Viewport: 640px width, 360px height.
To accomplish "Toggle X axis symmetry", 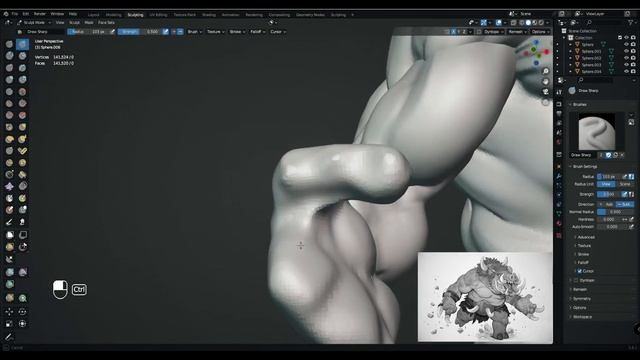I will tap(453, 32).
